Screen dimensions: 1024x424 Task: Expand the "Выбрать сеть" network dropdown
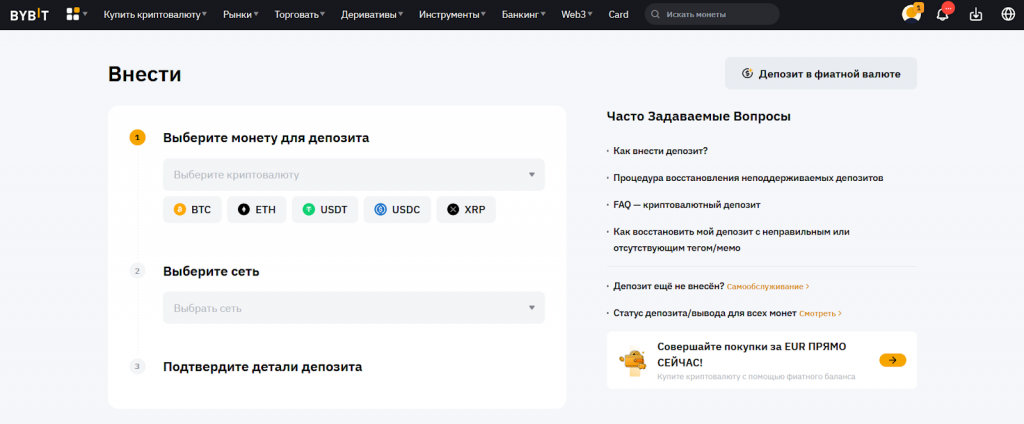(353, 308)
